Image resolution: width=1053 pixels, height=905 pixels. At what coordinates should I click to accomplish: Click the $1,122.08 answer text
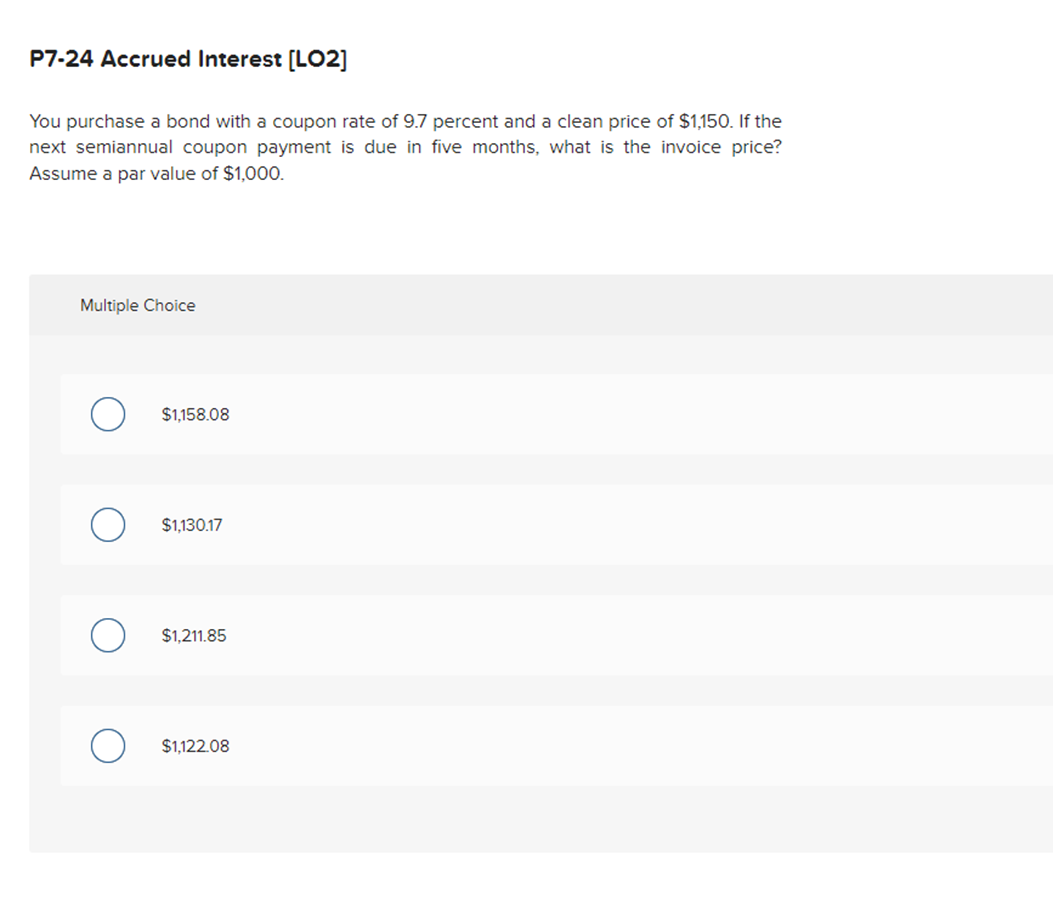coord(195,746)
